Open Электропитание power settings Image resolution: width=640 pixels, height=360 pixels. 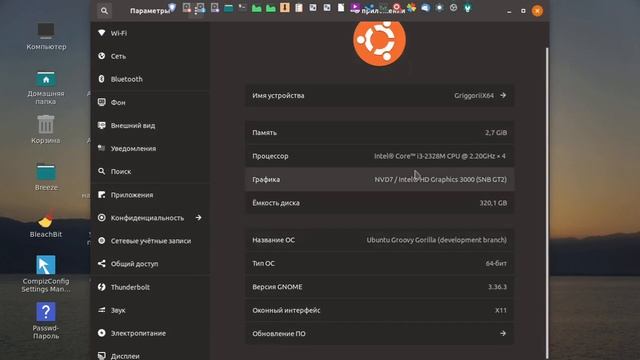(x=151, y=333)
